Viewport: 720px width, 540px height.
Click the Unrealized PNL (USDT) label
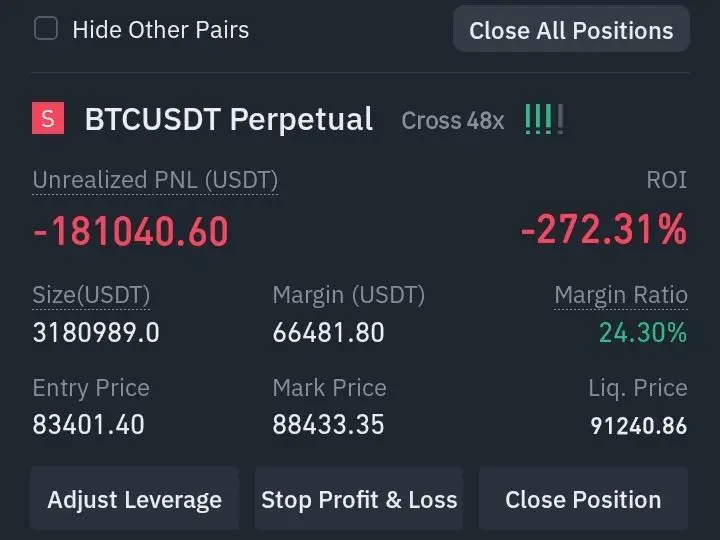click(x=155, y=180)
